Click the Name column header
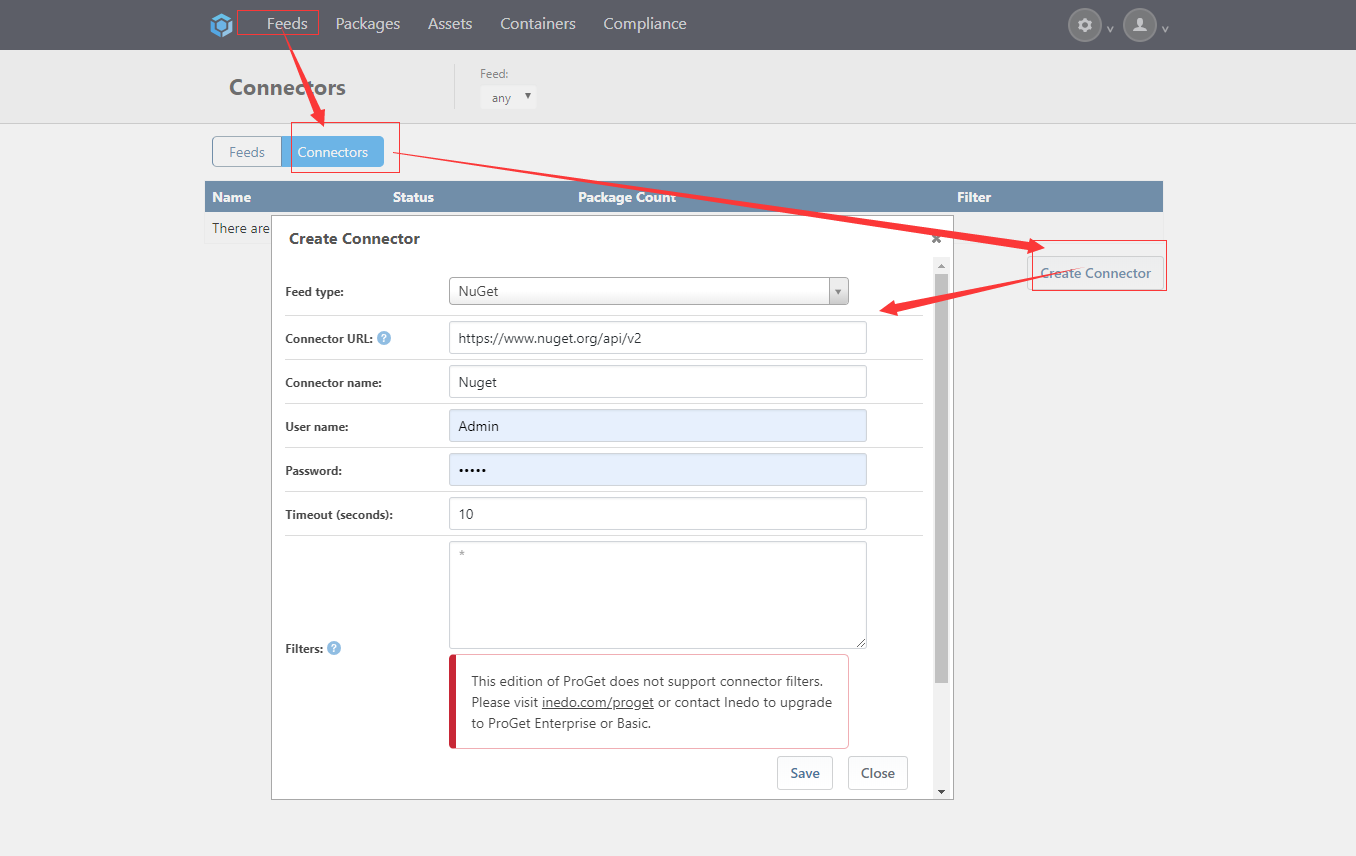1356x856 pixels. tap(232, 197)
